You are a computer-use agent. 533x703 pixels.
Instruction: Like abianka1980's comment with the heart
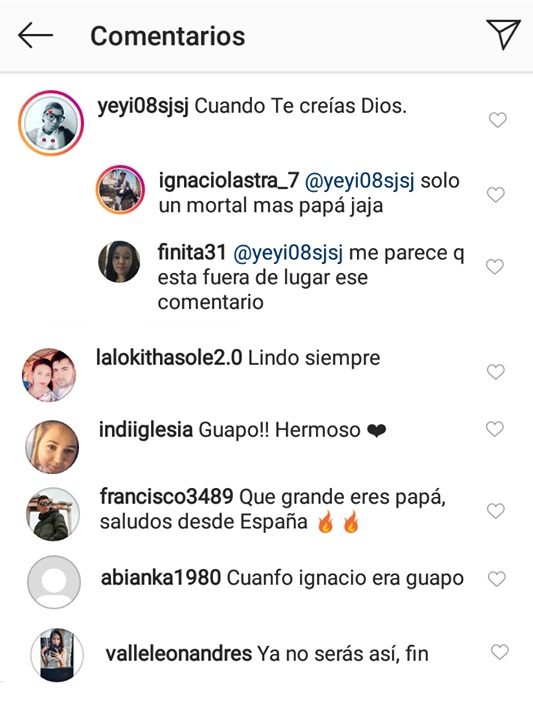click(x=497, y=579)
